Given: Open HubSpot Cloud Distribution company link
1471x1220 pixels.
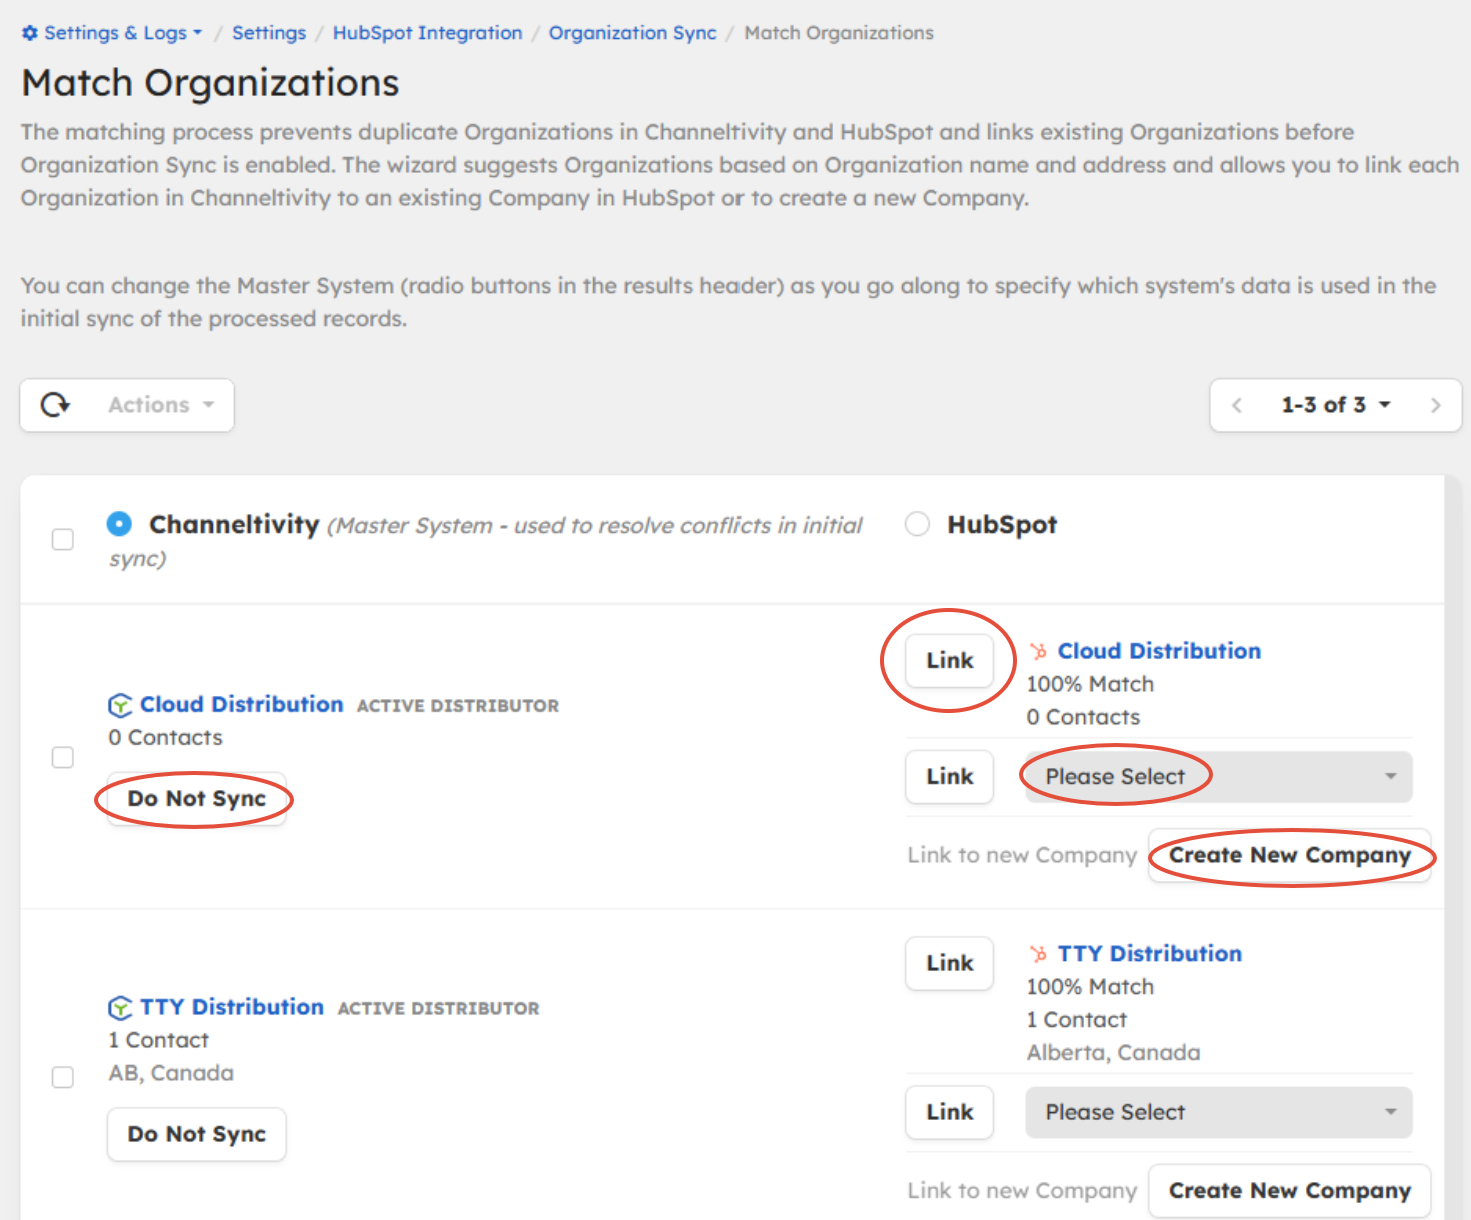Looking at the screenshot, I should coord(1159,651).
